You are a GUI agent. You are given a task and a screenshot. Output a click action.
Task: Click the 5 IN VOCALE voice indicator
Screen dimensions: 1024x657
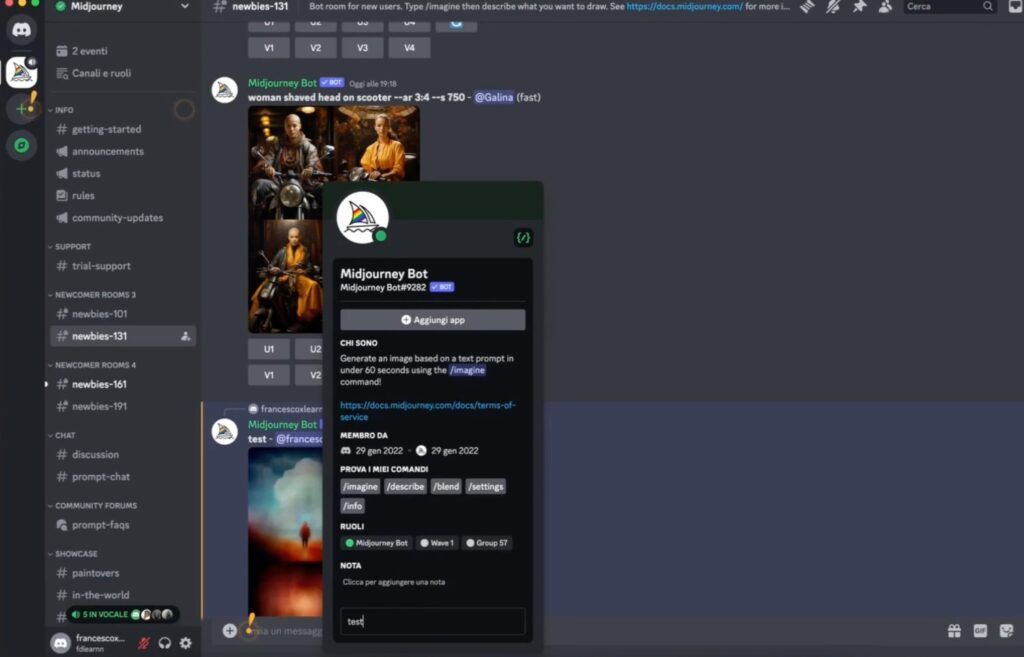point(123,615)
